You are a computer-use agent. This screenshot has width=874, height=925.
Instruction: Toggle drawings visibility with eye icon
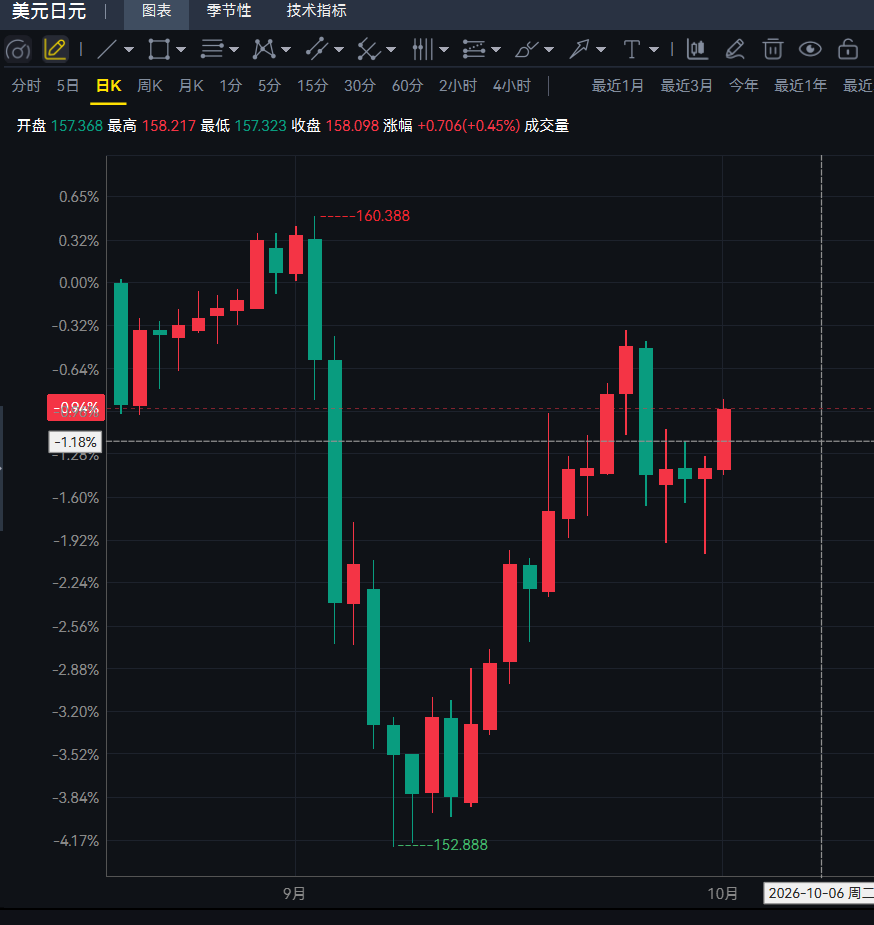[x=810, y=50]
